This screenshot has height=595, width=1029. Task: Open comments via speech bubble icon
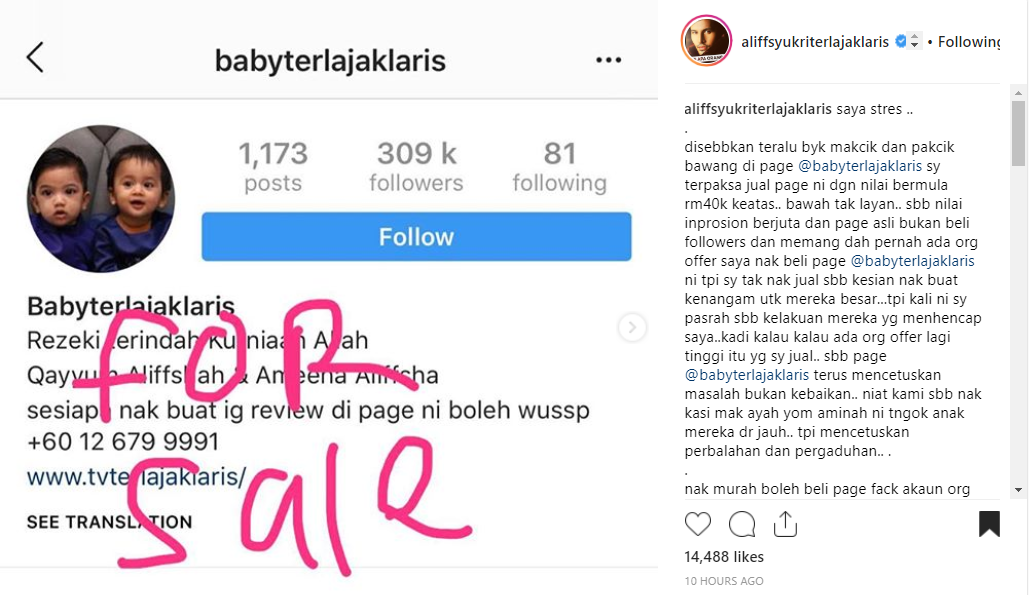[742, 524]
